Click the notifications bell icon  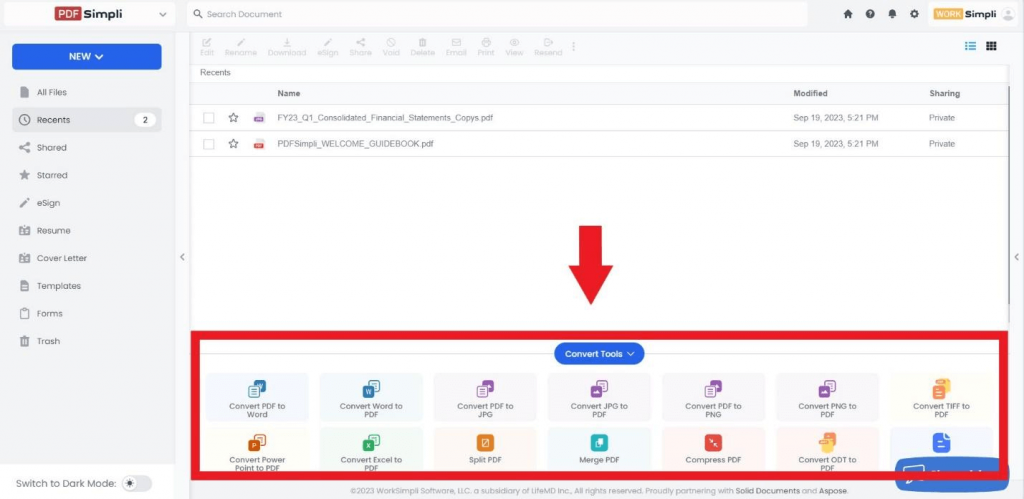[892, 14]
